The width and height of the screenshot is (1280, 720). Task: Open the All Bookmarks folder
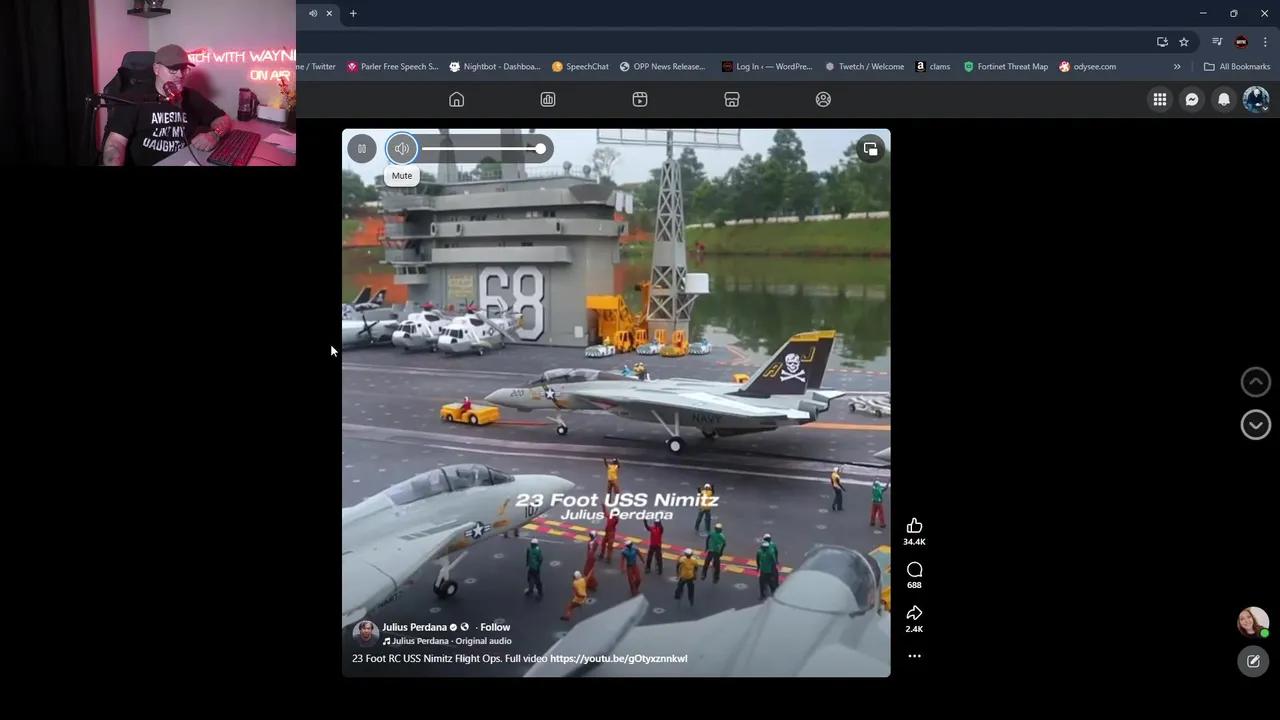[1237, 67]
